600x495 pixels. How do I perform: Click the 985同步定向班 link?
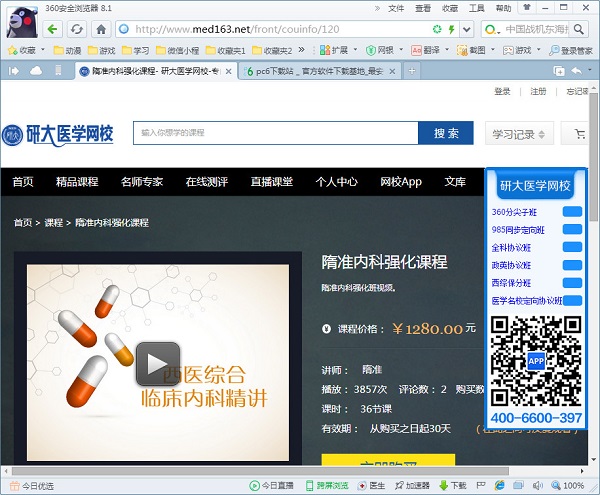pos(518,230)
